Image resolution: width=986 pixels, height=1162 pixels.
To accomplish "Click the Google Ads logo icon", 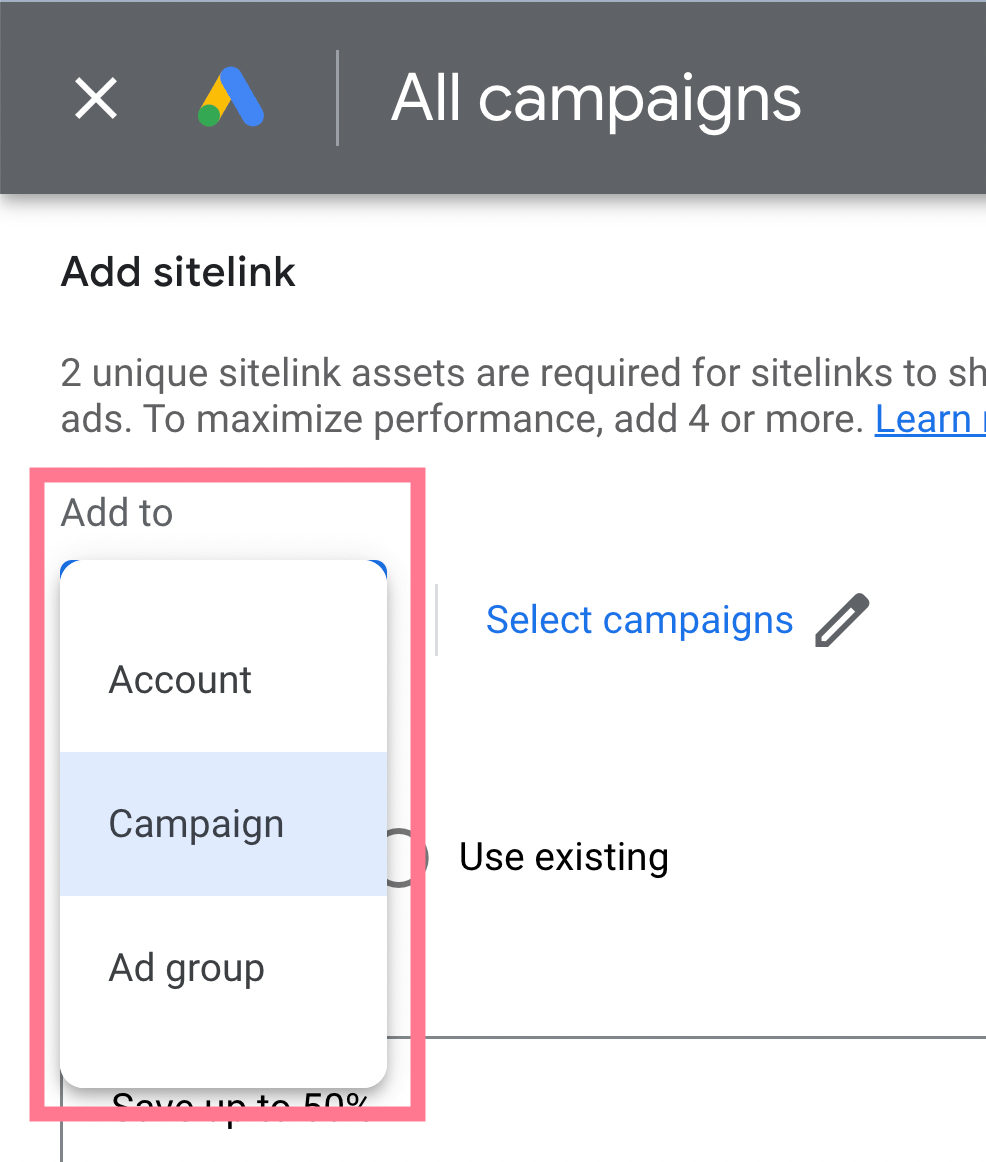I will click(232, 98).
